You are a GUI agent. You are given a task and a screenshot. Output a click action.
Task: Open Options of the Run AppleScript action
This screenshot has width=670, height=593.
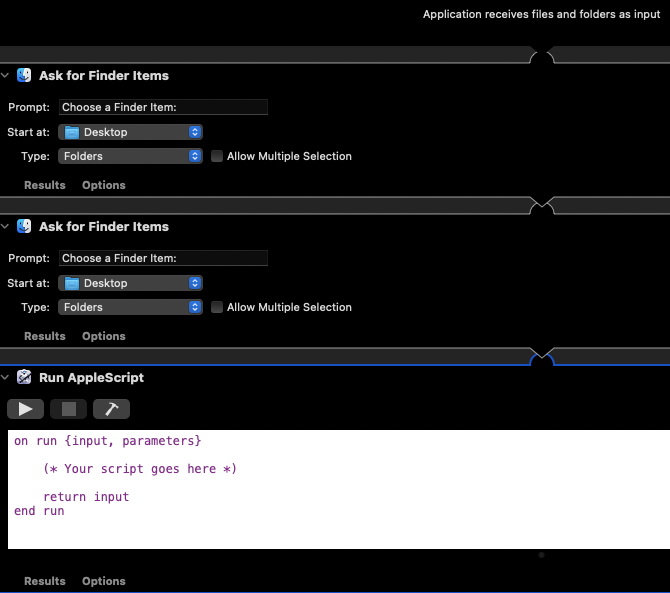click(x=104, y=581)
